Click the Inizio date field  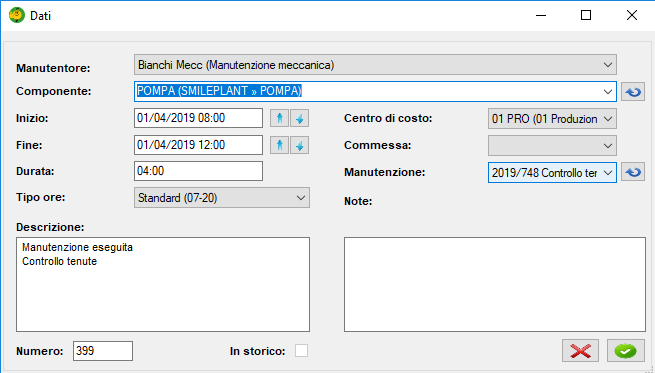coord(198,118)
